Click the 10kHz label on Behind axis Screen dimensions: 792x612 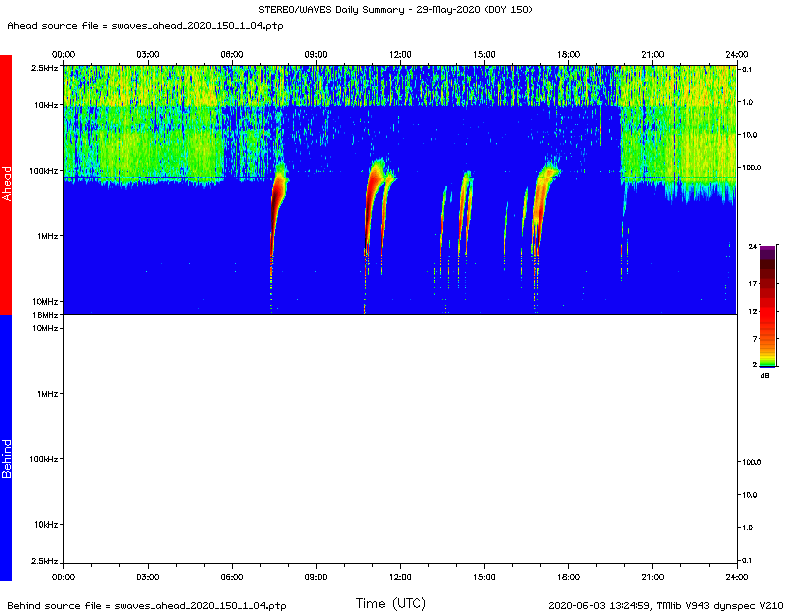pos(46,525)
